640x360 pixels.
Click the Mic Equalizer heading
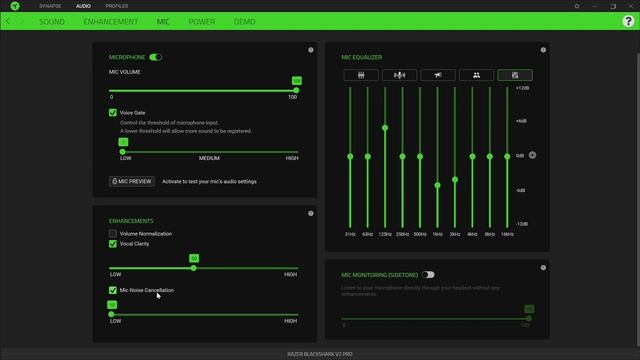362,57
